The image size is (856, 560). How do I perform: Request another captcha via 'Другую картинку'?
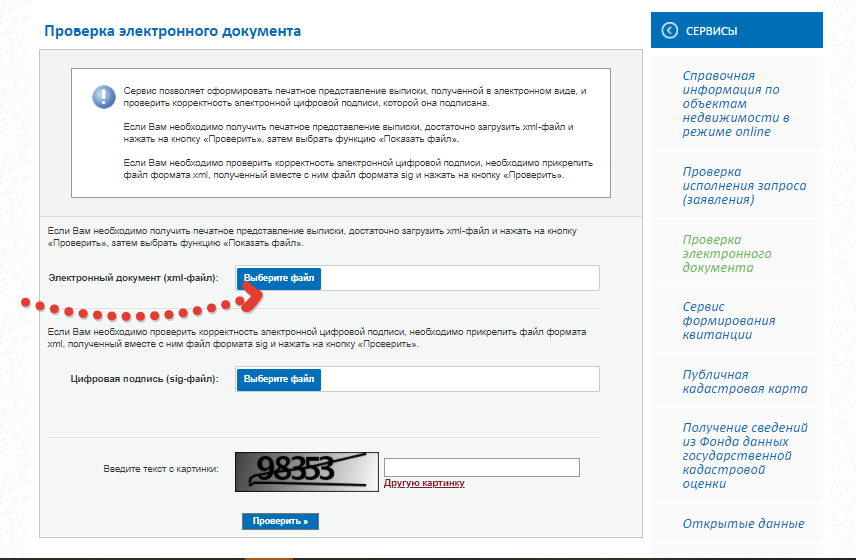pos(424,484)
